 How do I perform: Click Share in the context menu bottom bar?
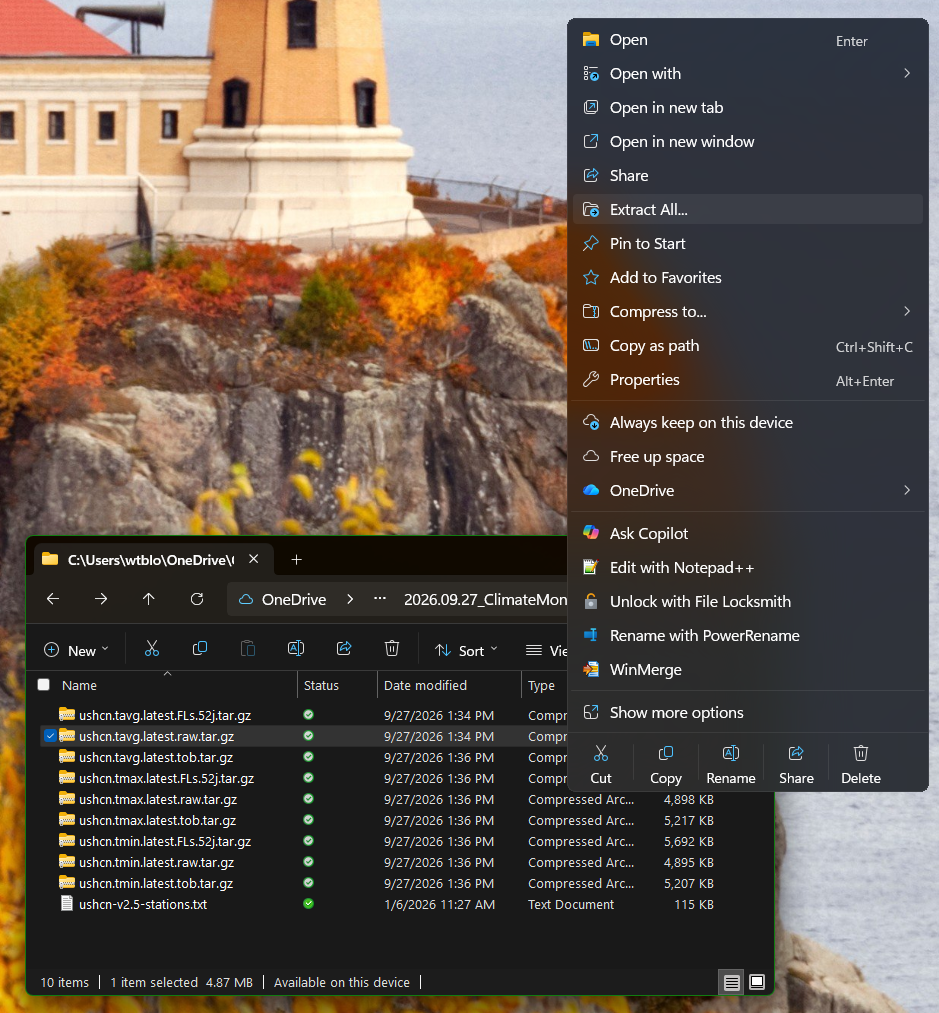point(796,766)
